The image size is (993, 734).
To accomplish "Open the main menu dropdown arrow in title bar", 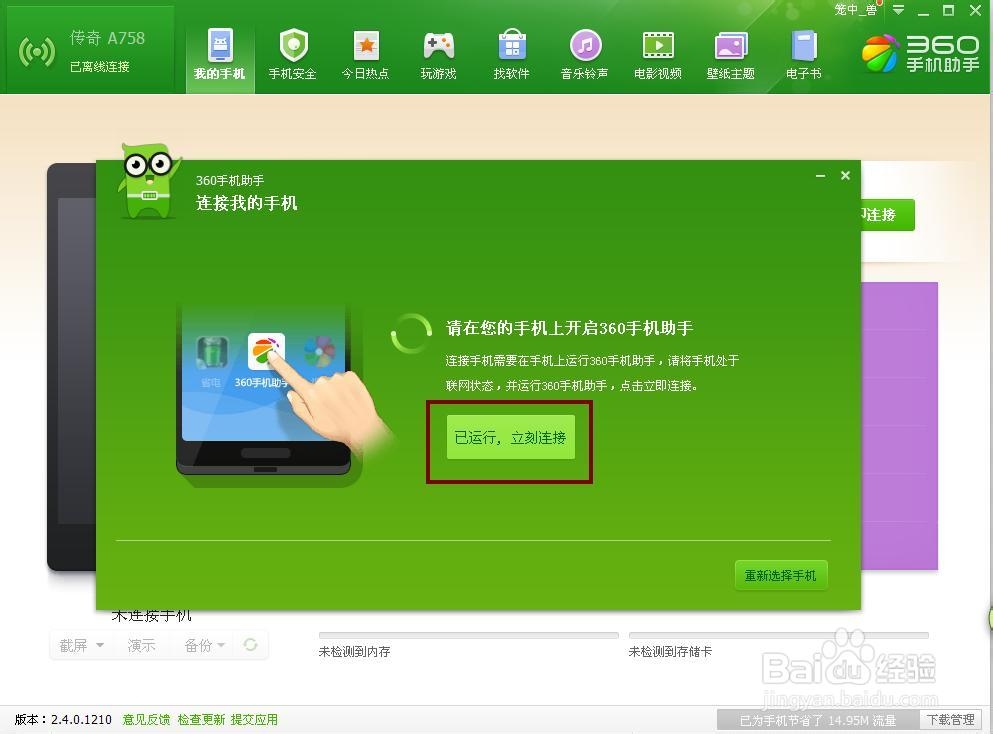I will click(898, 10).
